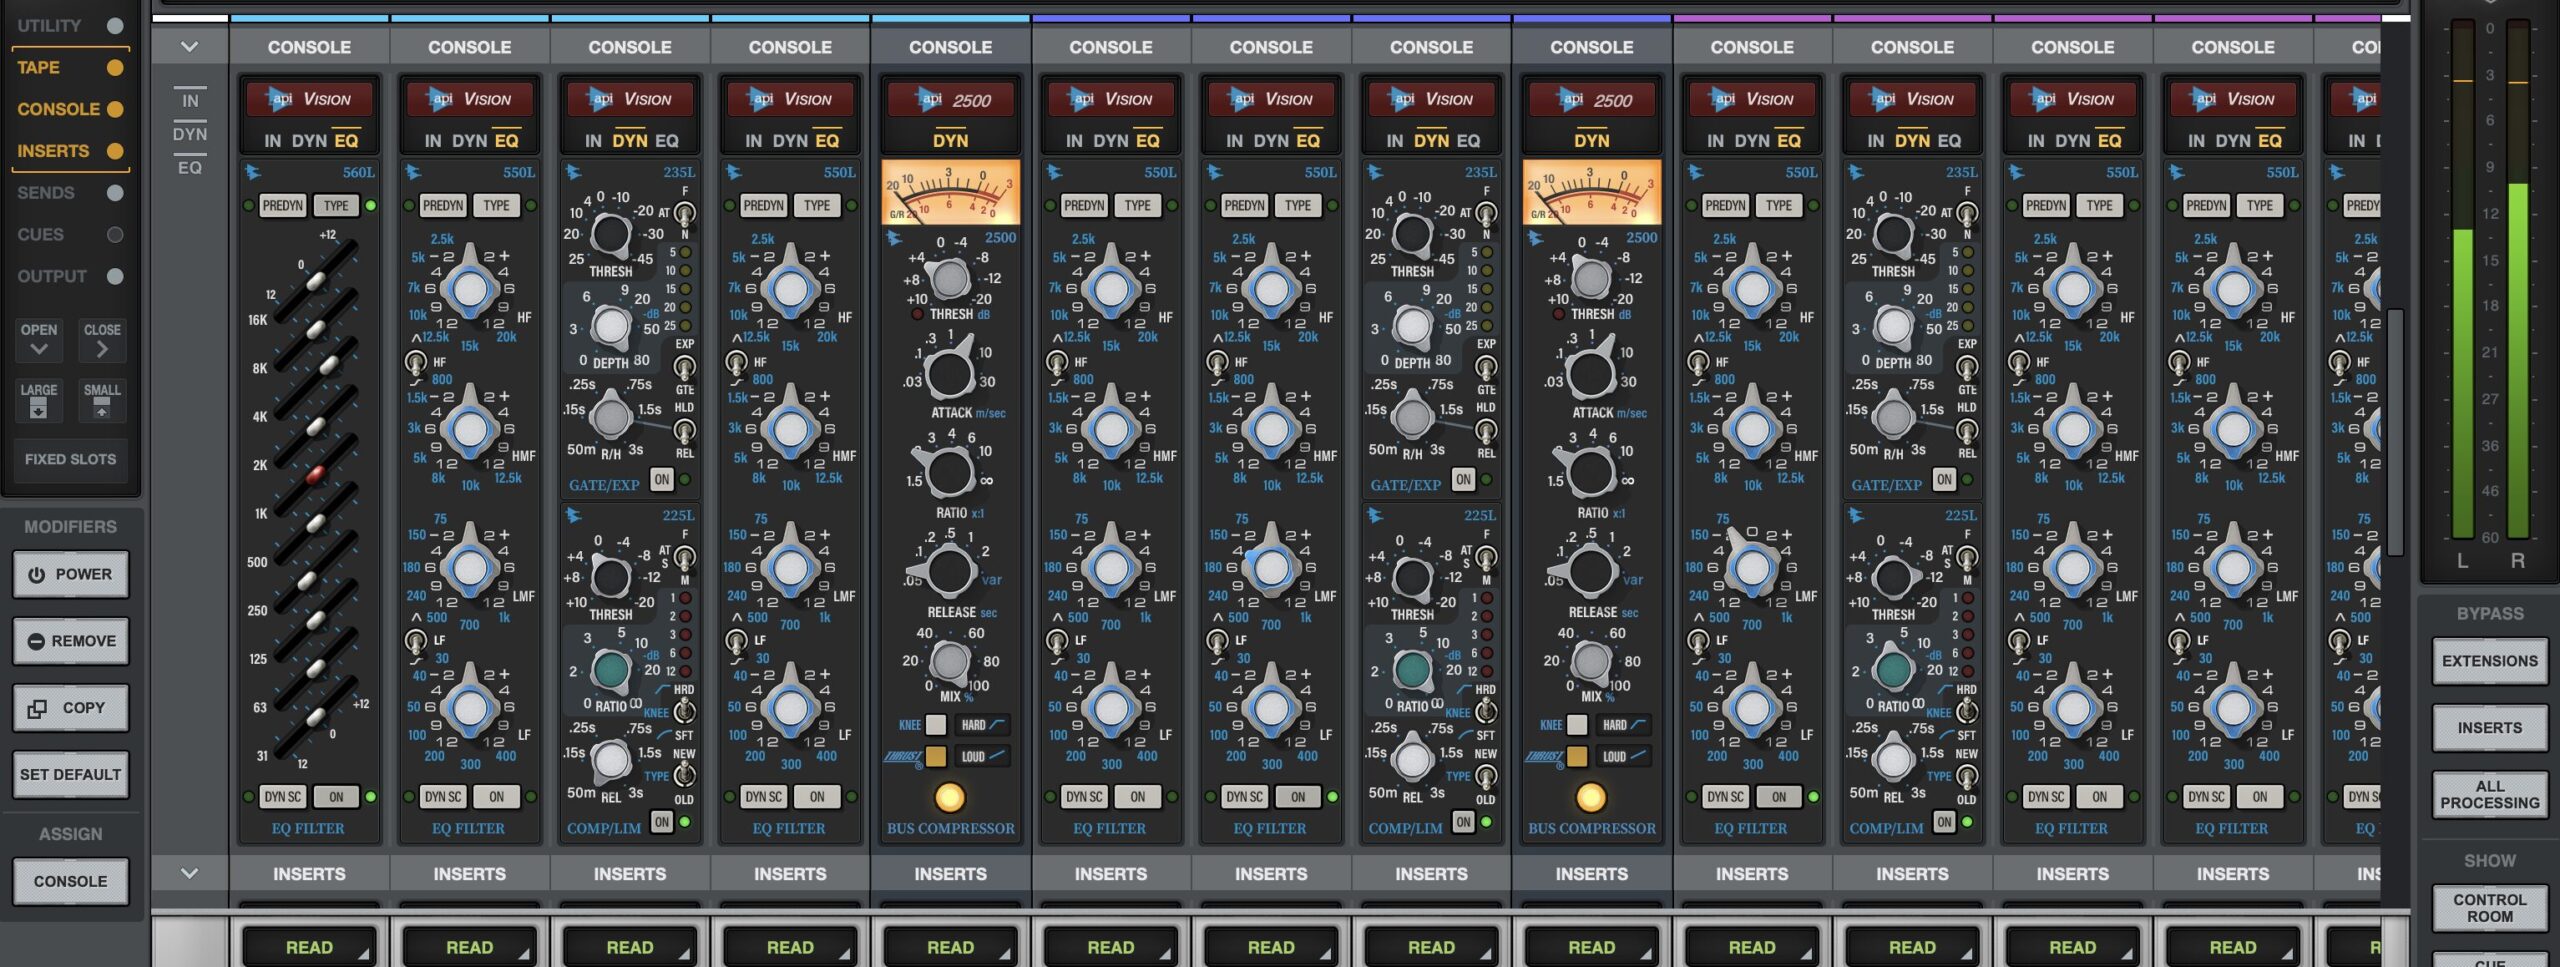2560x967 pixels.
Task: Flip the NEW/OLD type switch on the first 225L
Action: click(x=685, y=775)
